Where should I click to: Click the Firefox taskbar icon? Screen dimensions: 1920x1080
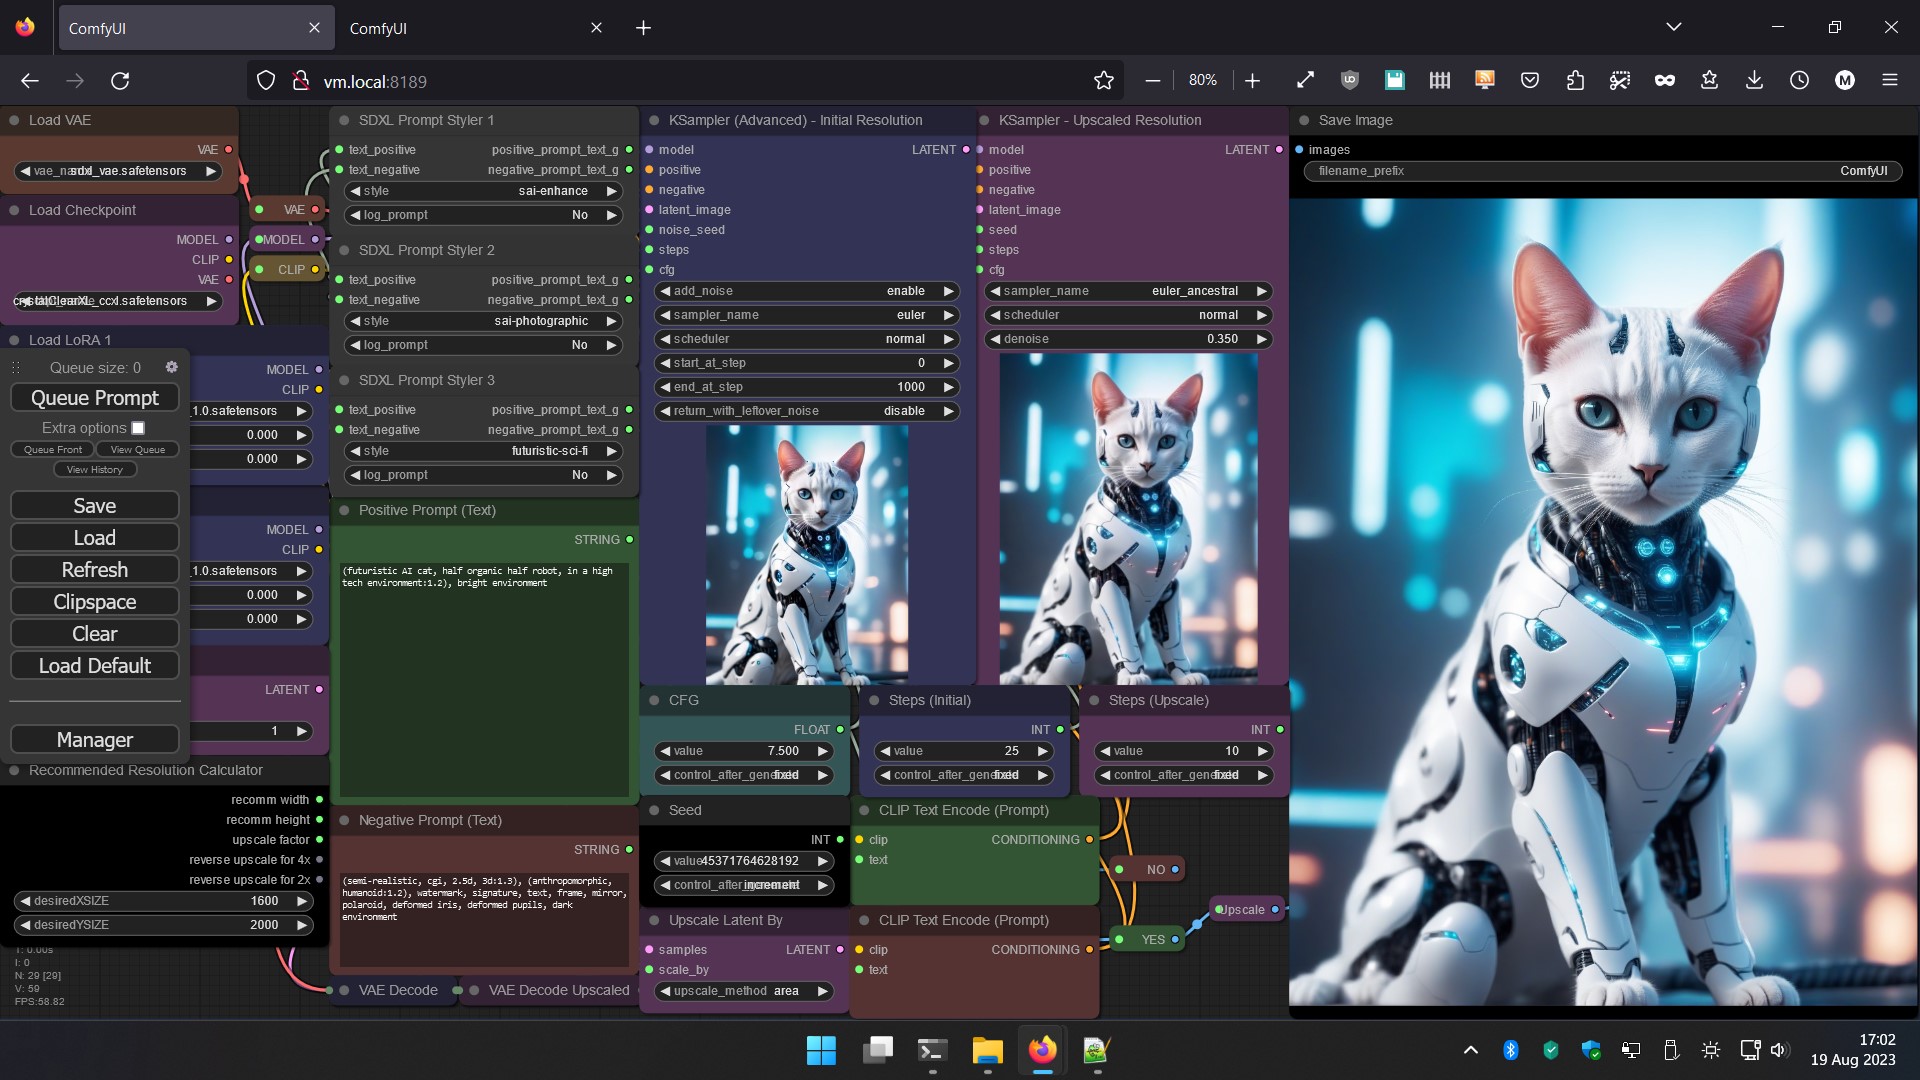pyautogui.click(x=1042, y=1051)
